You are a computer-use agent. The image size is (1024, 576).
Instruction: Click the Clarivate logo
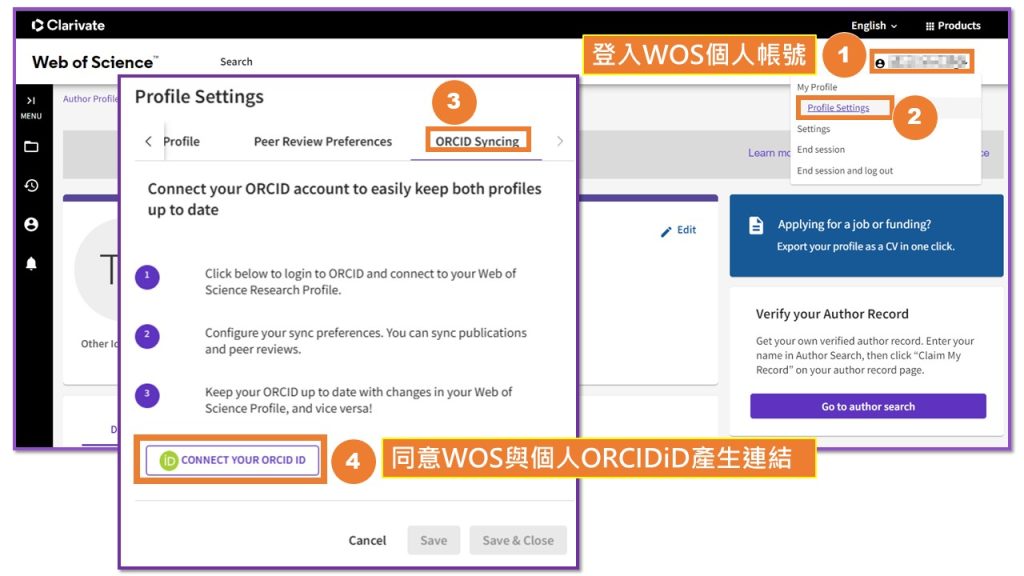tap(68, 25)
